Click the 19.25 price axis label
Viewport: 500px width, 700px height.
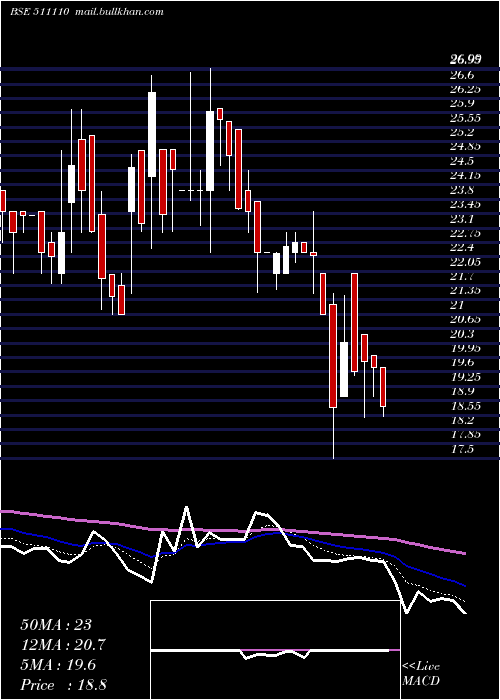pos(465,377)
